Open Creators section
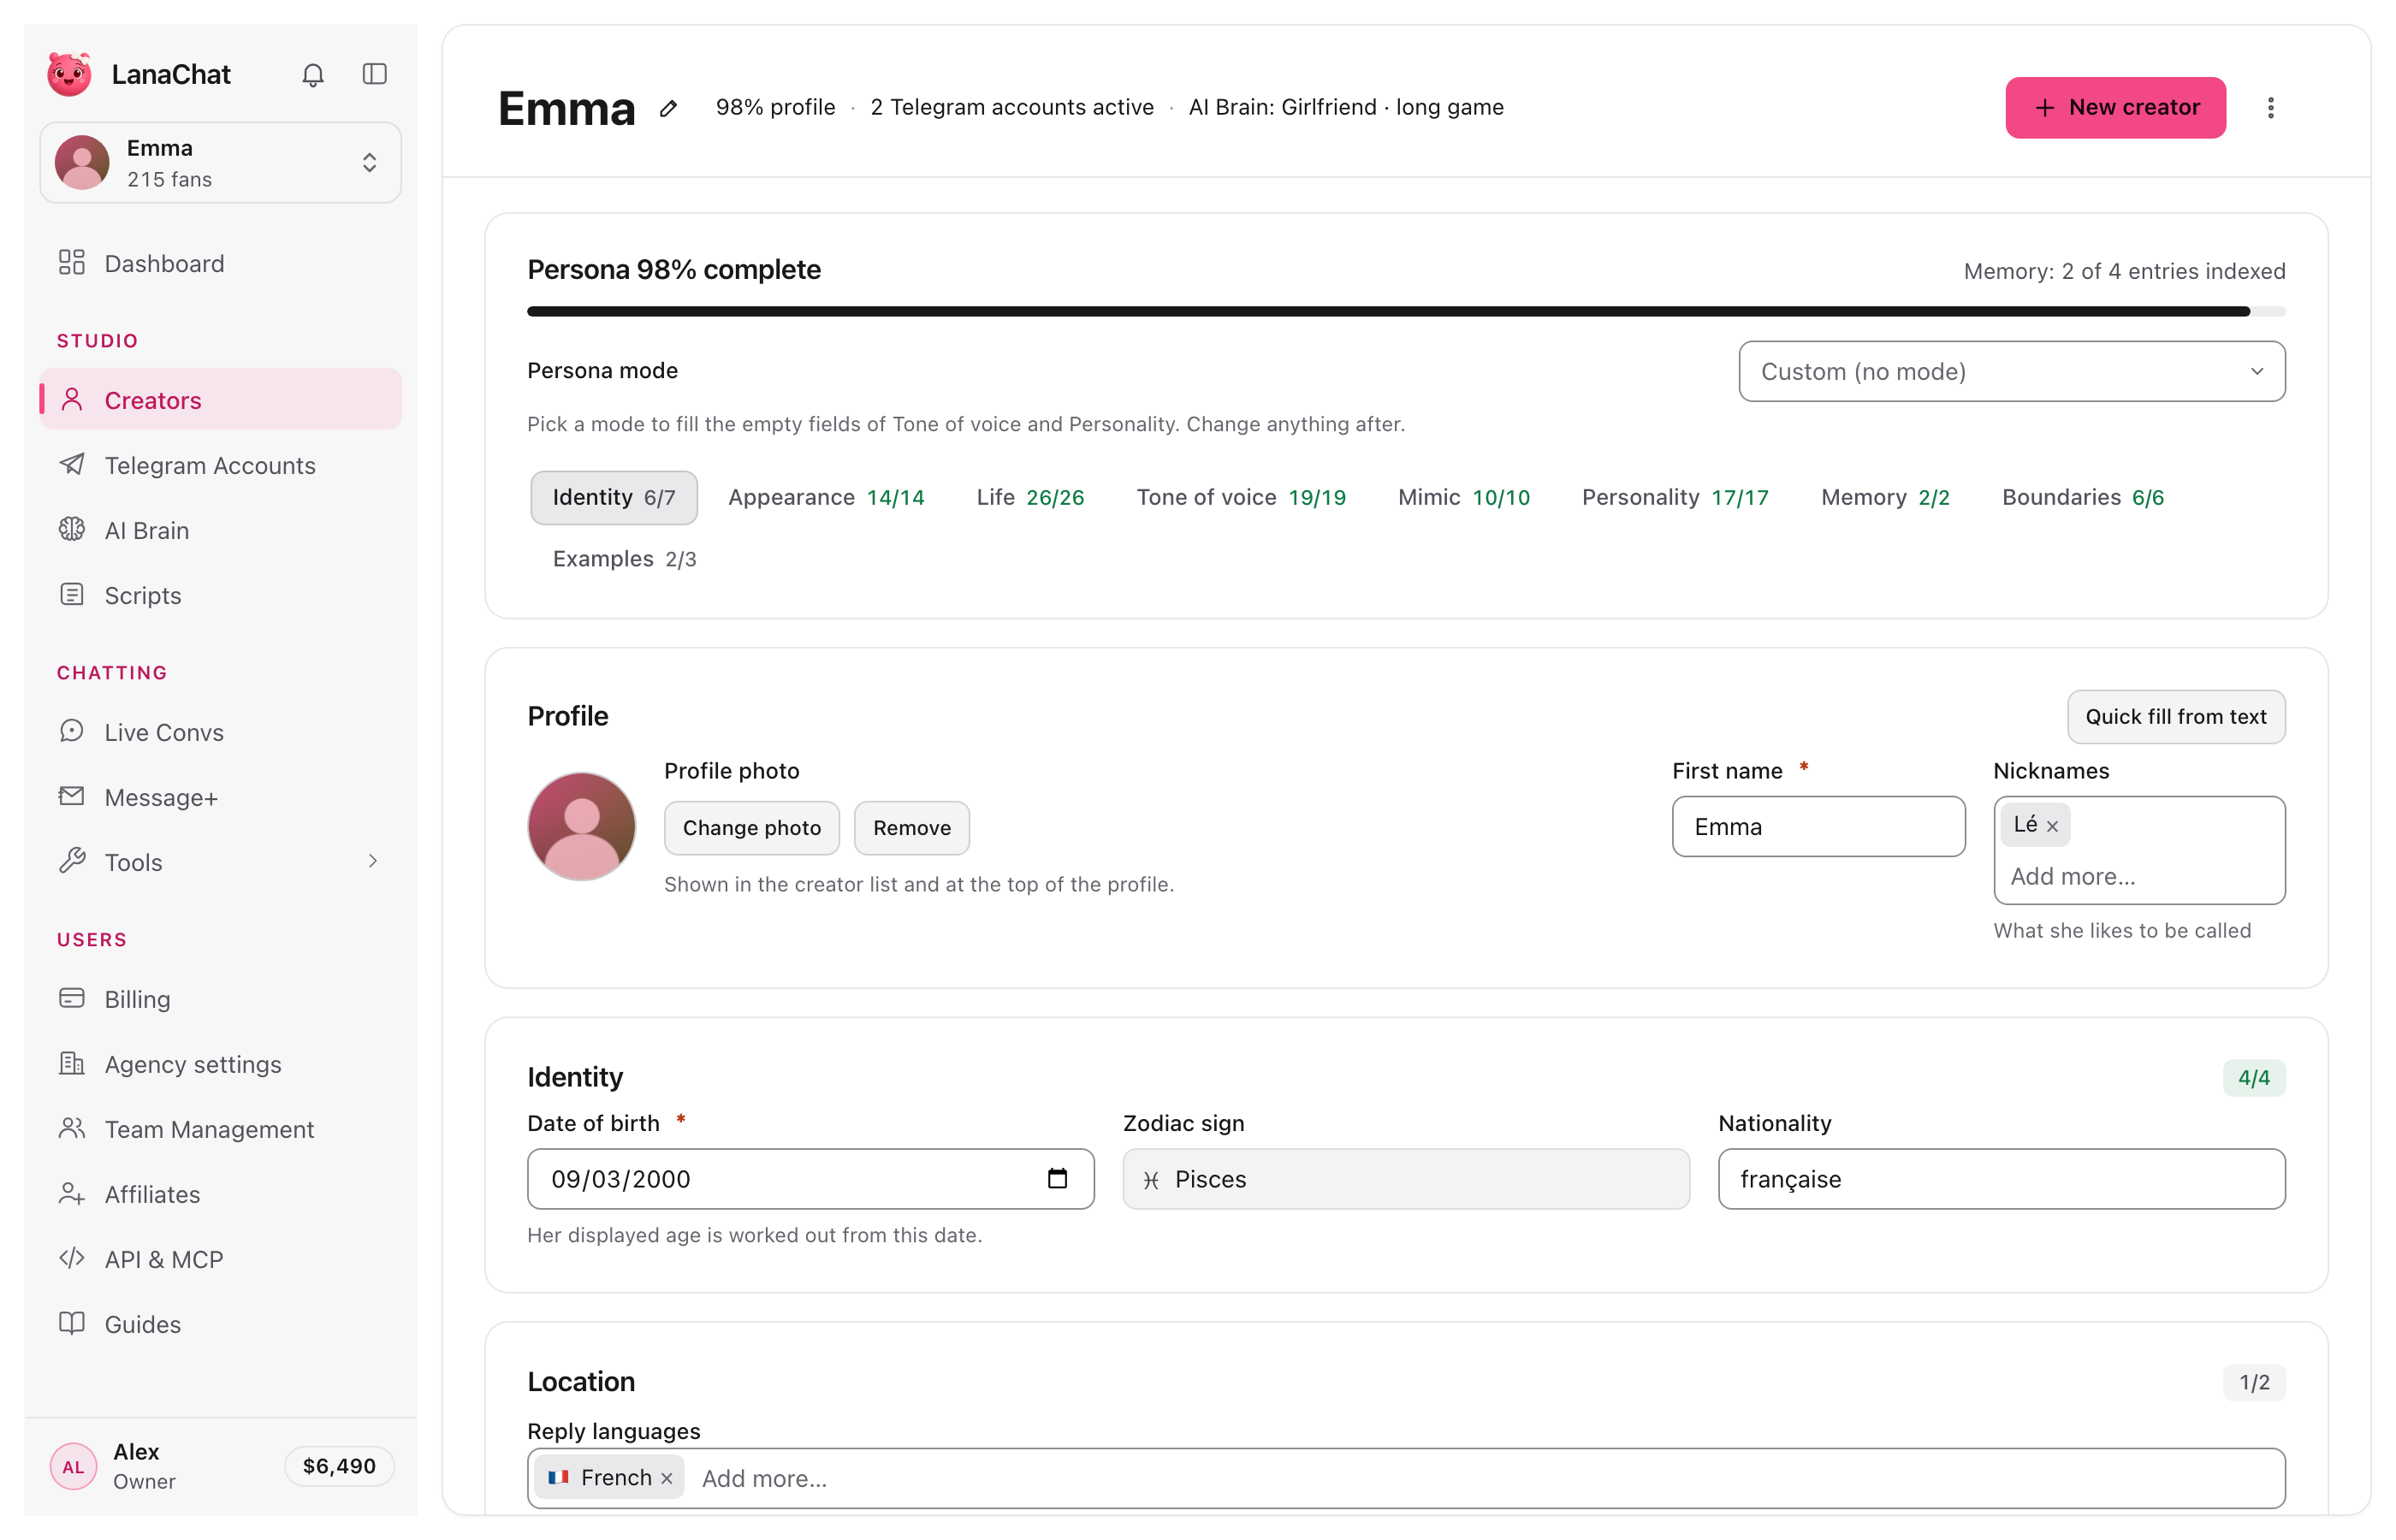 (220, 400)
